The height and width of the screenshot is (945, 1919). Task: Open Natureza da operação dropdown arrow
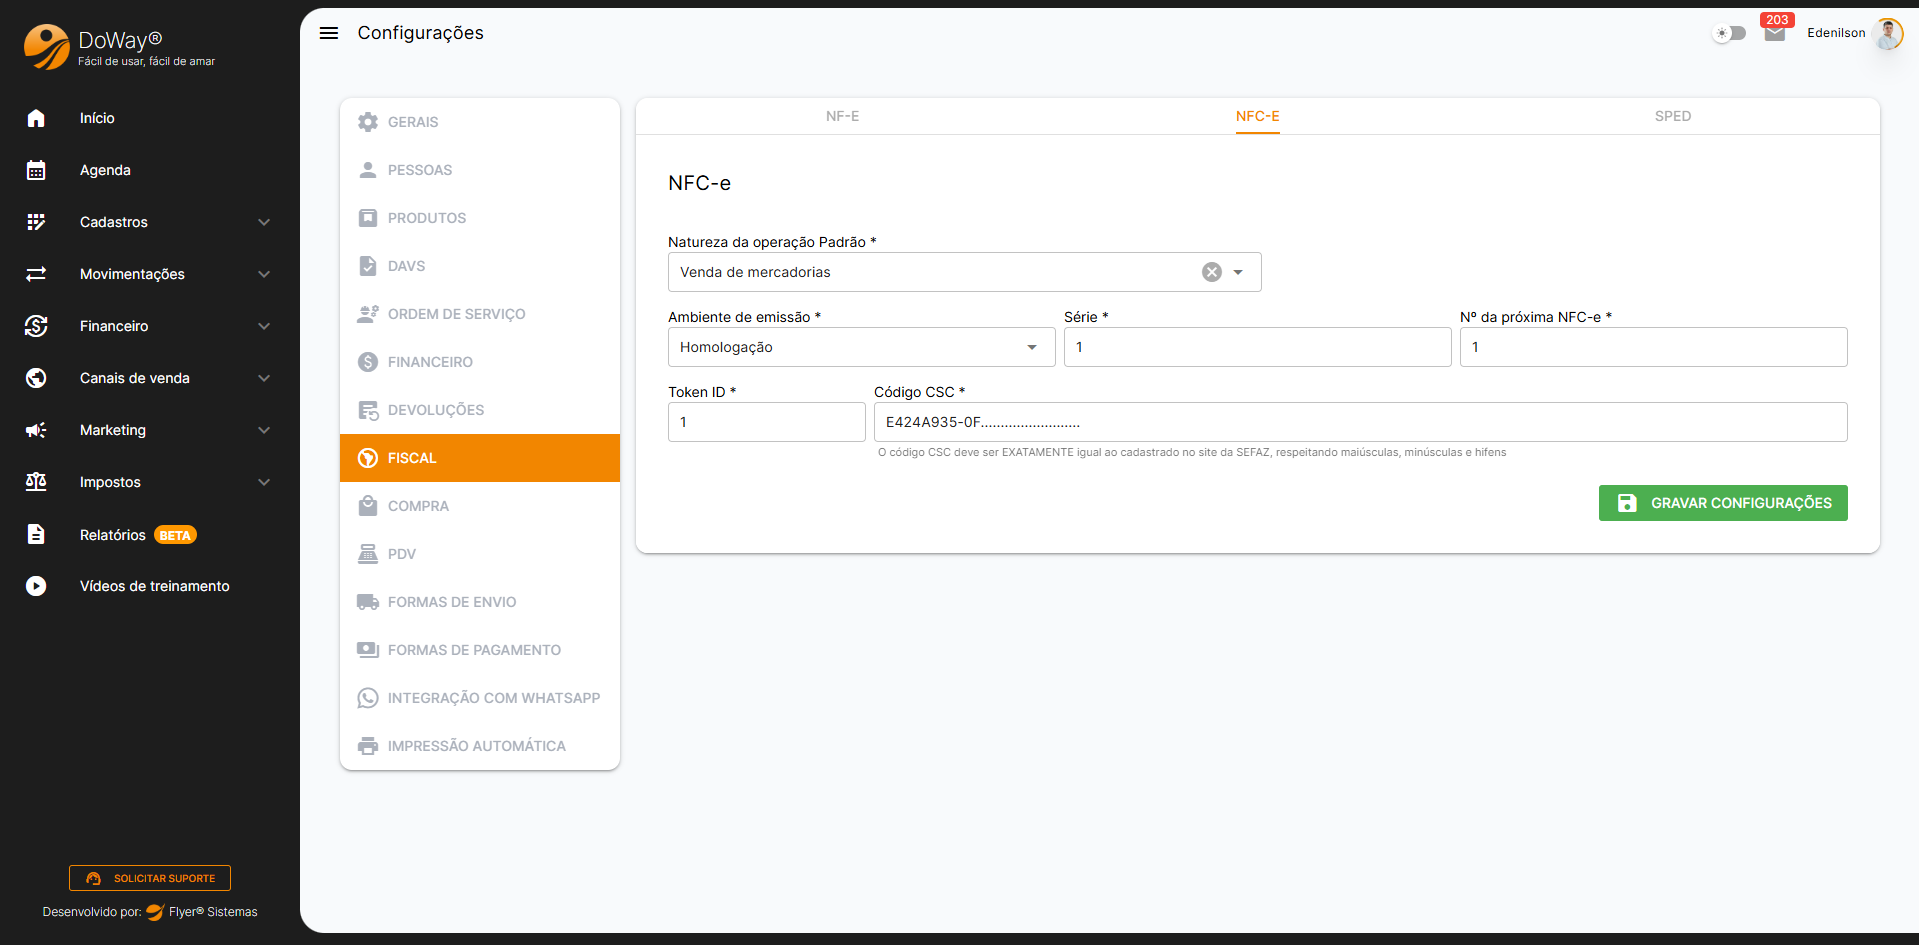click(1238, 272)
